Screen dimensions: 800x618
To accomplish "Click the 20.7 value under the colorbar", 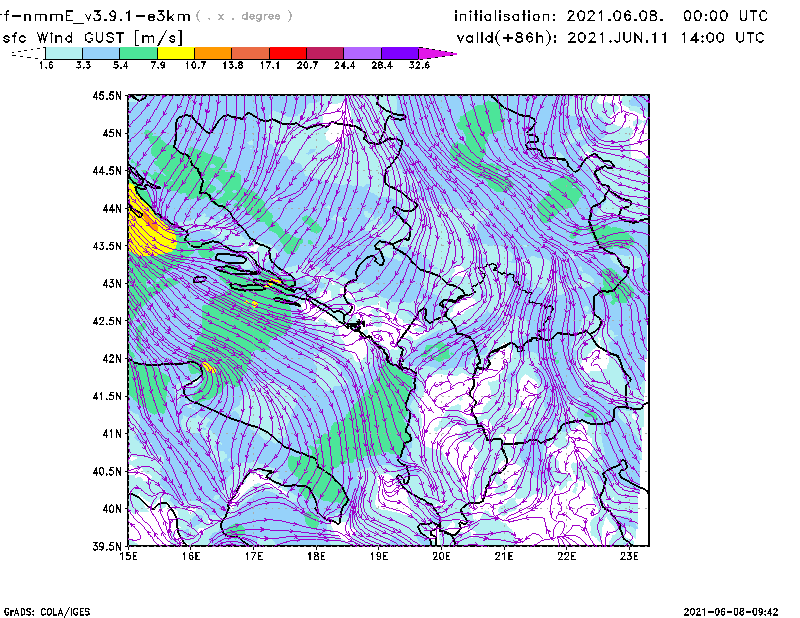I will 307,65.
